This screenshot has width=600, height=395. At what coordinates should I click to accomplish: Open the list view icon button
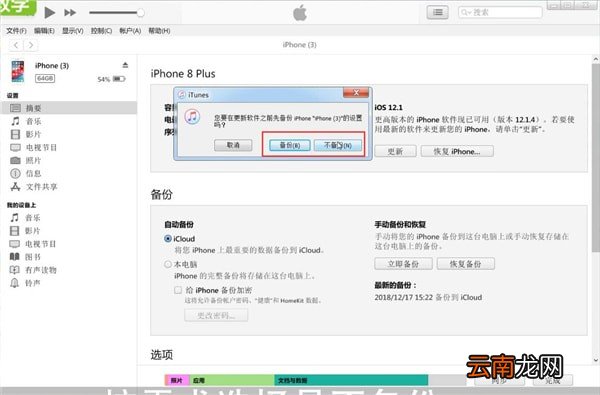pos(437,13)
